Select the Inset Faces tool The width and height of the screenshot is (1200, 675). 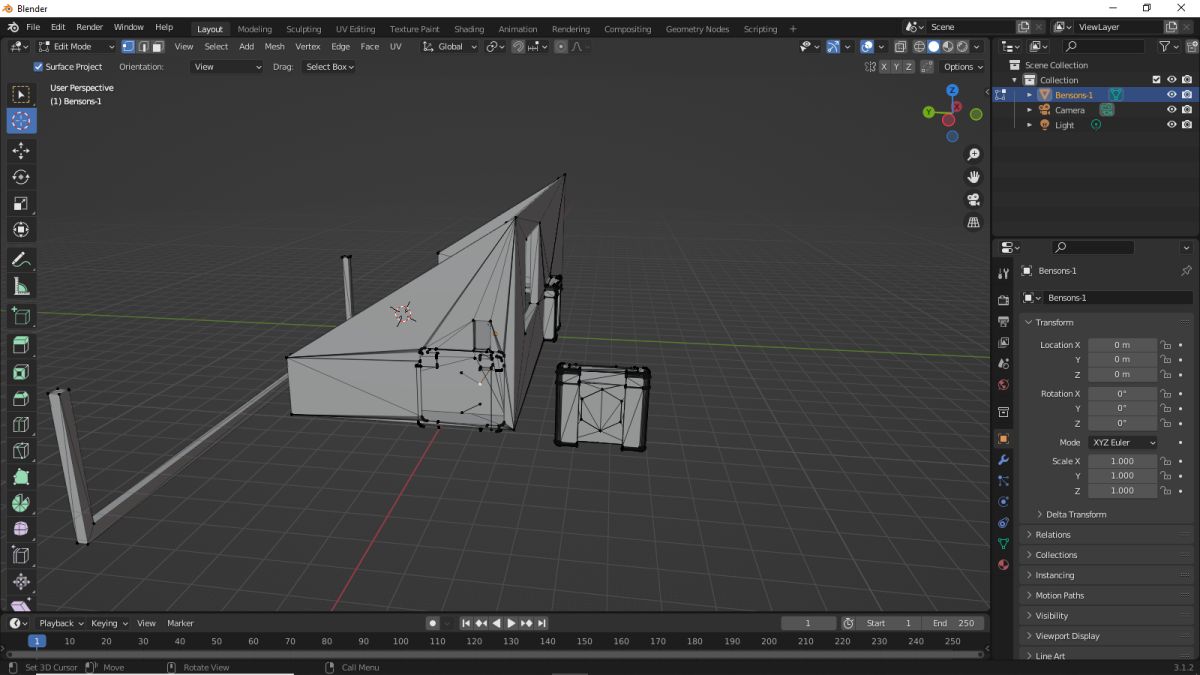point(21,372)
